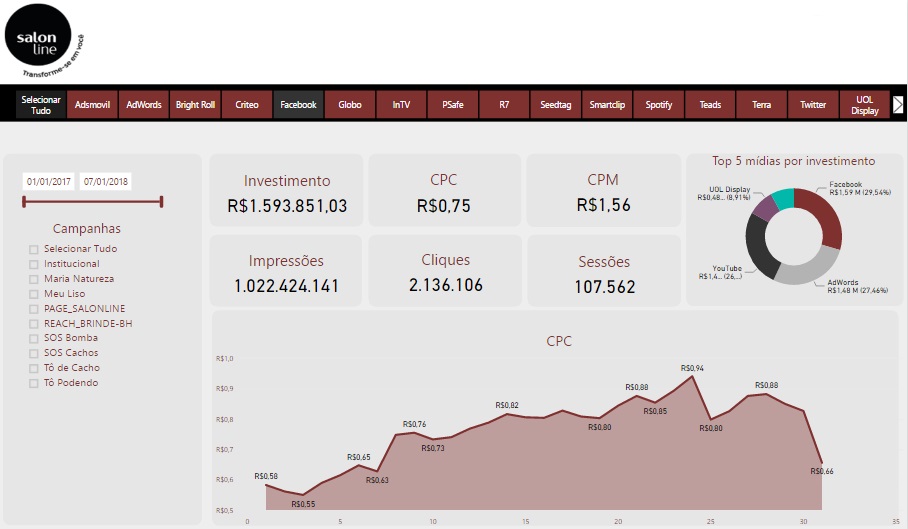The height and width of the screenshot is (529, 908).
Task: Select the R$0,94 peak point on CPC chart
Action: (692, 376)
